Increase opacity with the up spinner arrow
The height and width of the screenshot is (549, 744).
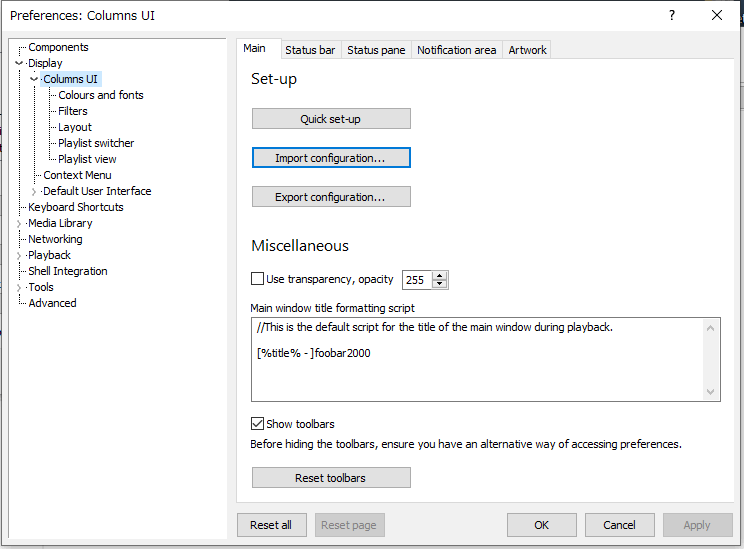440,276
